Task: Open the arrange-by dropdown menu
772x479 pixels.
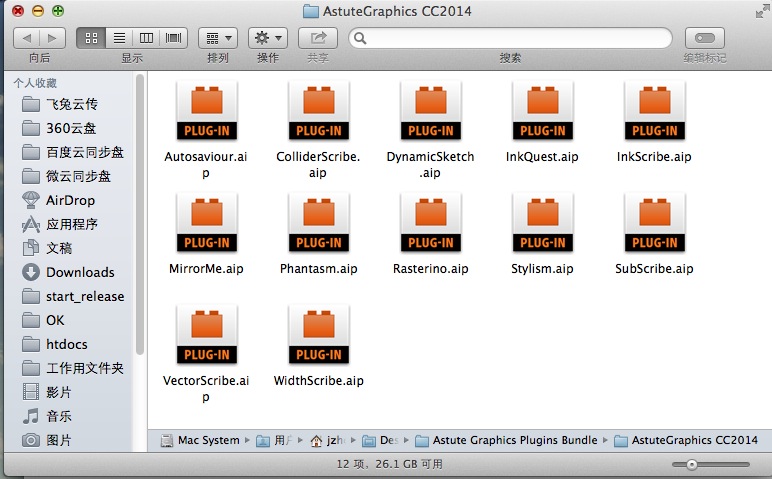Action: [x=217, y=38]
